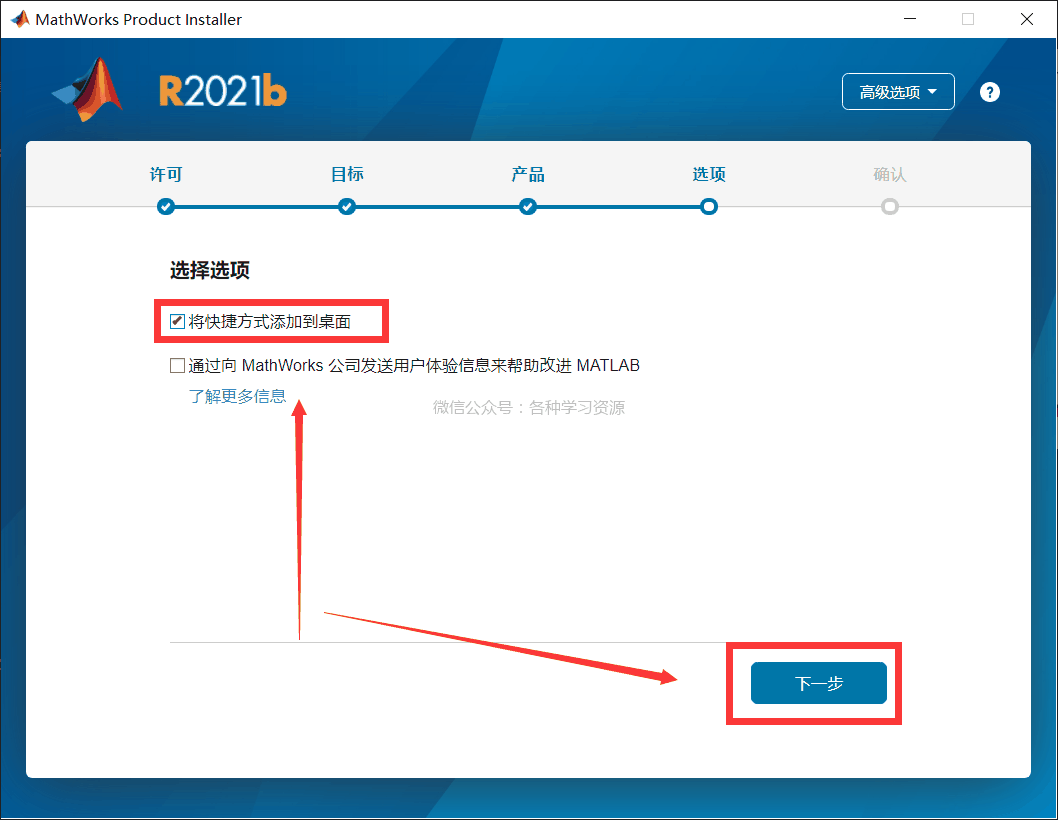The image size is (1058, 820).
Task: Click the 产品 step checkmark circle
Action: [528, 207]
